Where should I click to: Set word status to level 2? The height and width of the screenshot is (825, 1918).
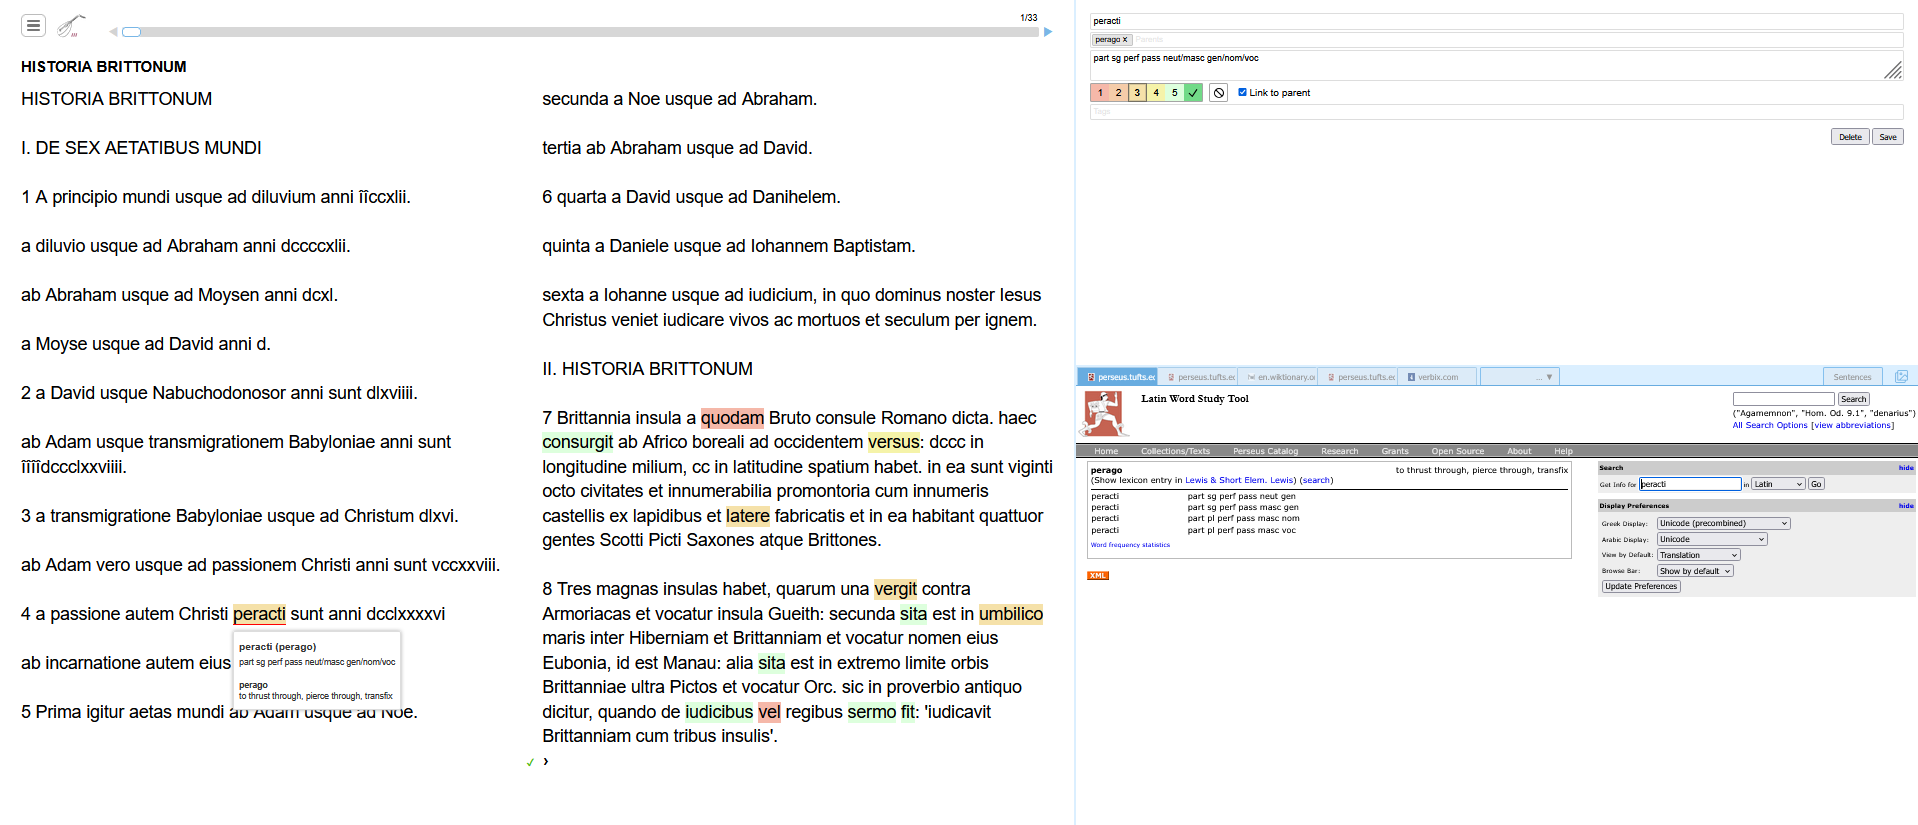pos(1118,93)
